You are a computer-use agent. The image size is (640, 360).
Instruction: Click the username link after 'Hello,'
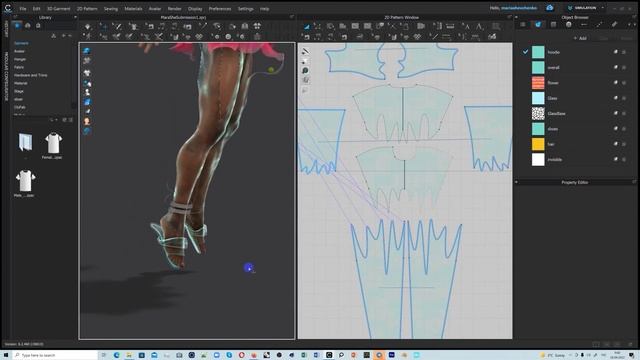click(519, 8)
